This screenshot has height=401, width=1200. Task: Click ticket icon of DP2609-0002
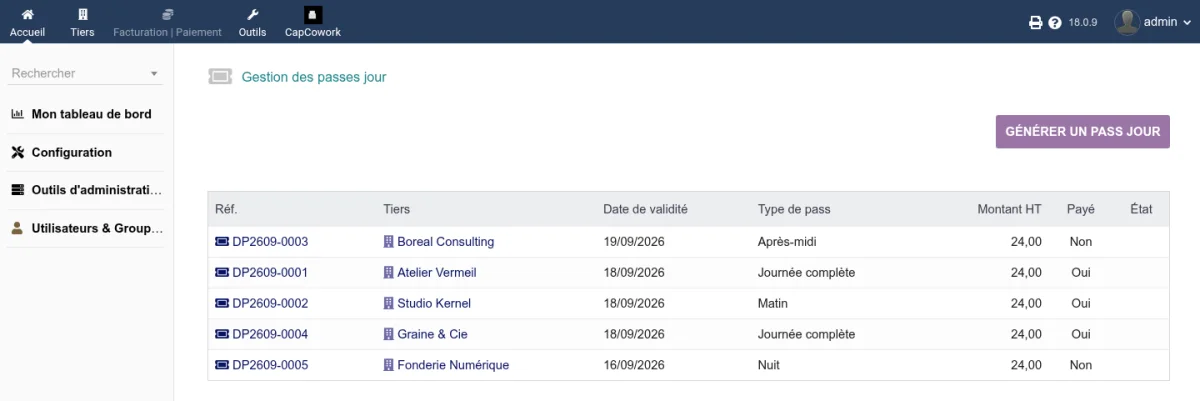(222, 303)
